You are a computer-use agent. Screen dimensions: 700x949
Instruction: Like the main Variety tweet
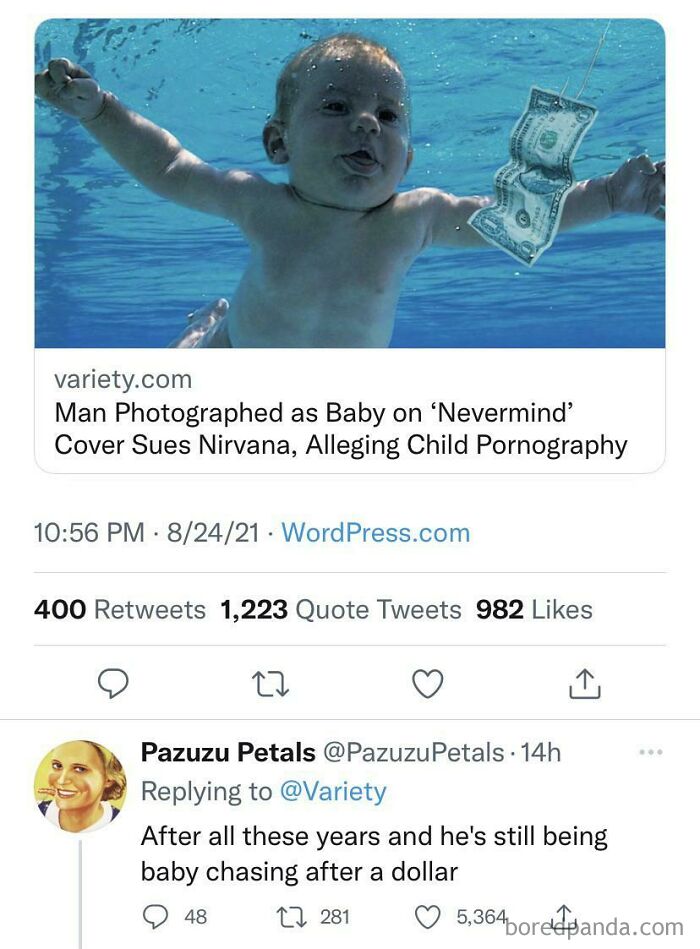(x=428, y=683)
